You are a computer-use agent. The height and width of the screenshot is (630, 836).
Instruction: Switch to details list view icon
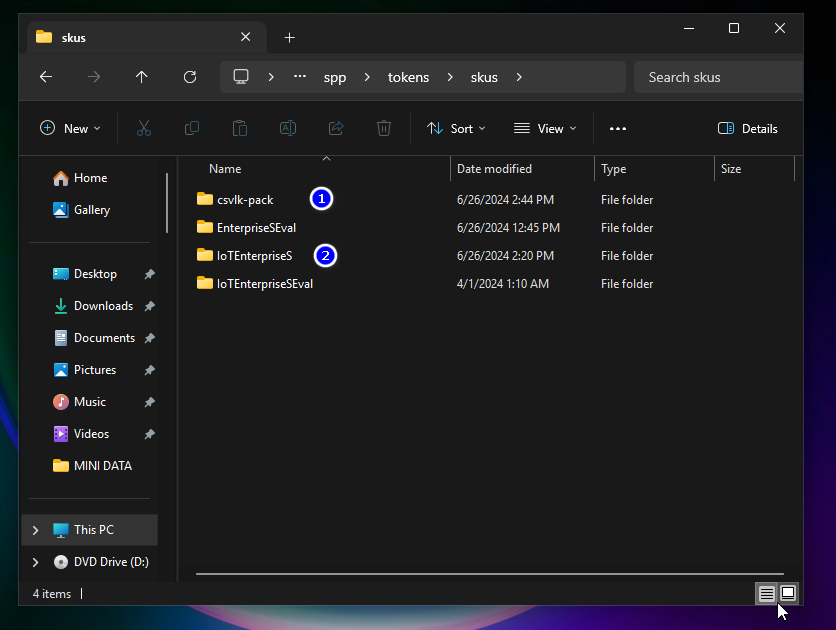(x=767, y=593)
